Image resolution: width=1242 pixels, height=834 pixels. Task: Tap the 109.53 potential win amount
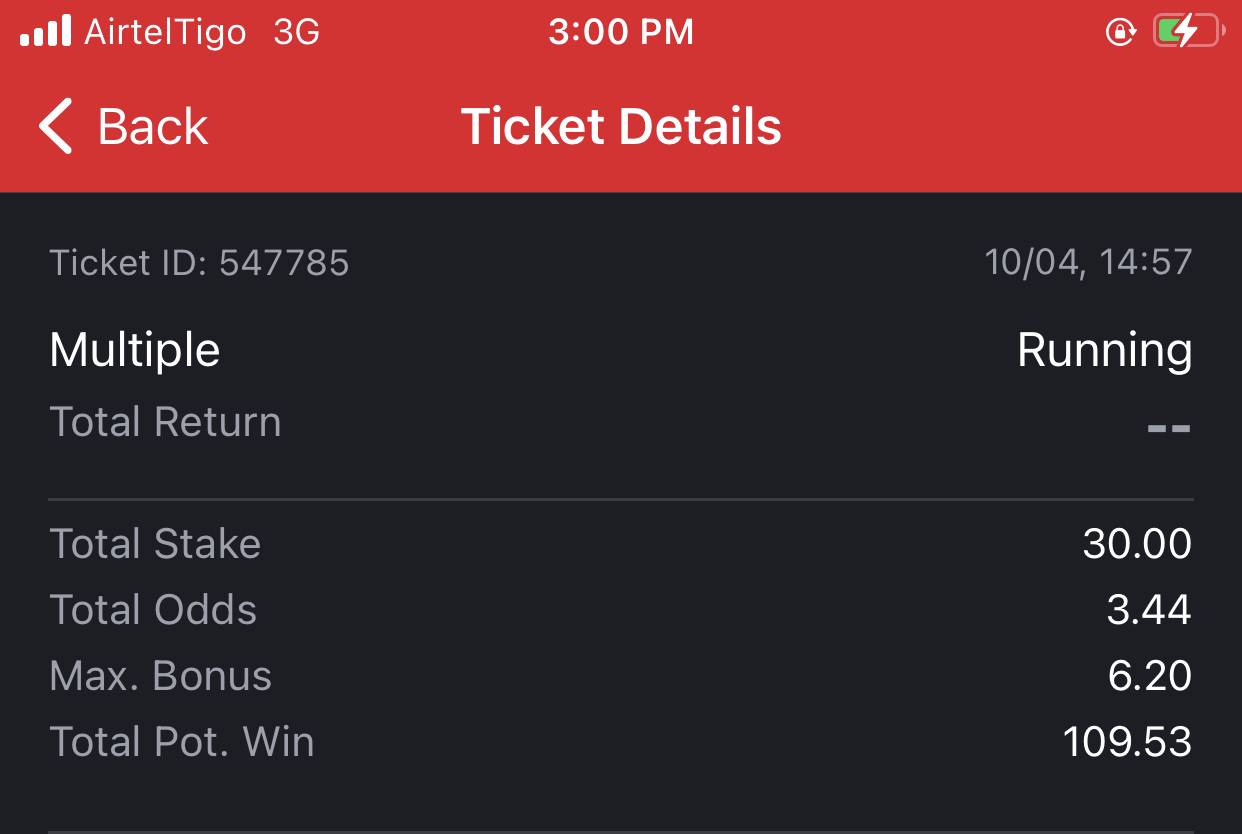(1127, 742)
